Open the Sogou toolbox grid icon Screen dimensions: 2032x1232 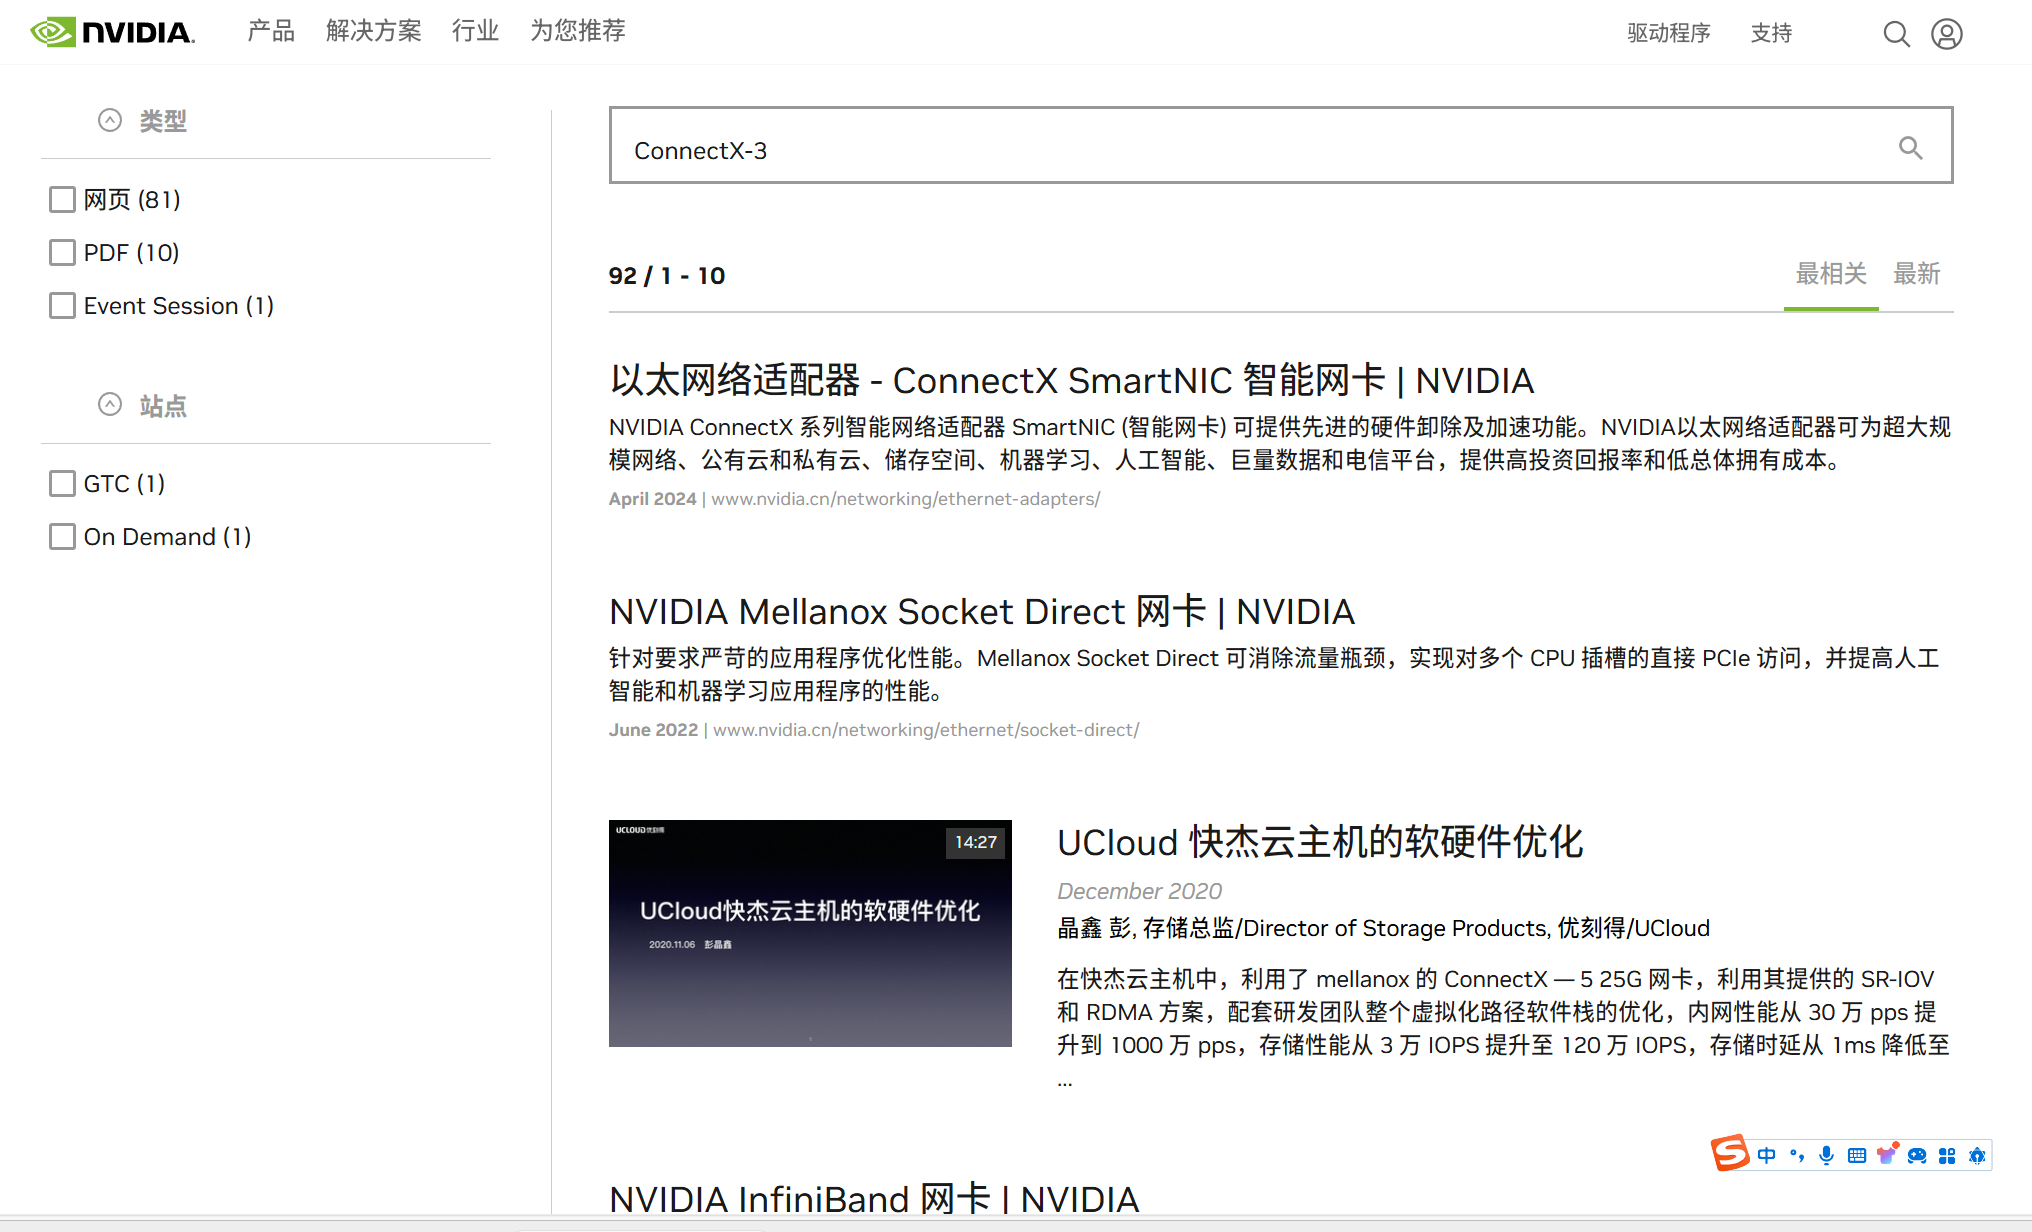[1947, 1155]
